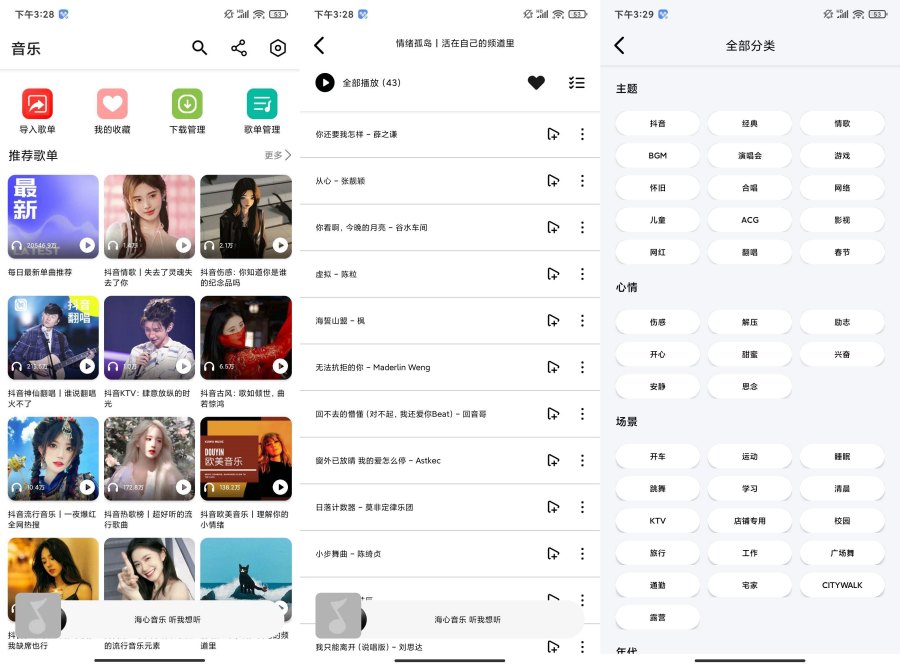Open the settings gear icon
The height and width of the screenshot is (666, 900).
(278, 47)
